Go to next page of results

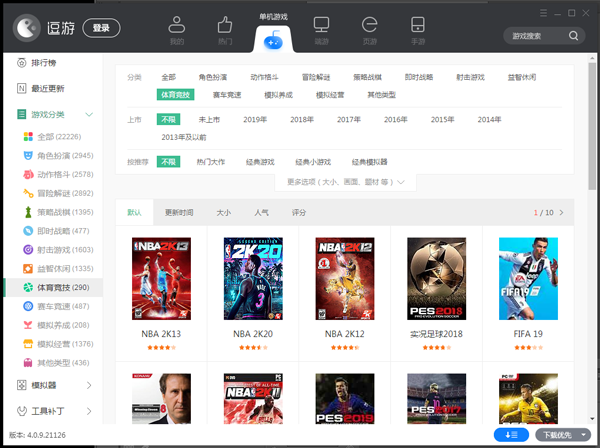tap(561, 212)
